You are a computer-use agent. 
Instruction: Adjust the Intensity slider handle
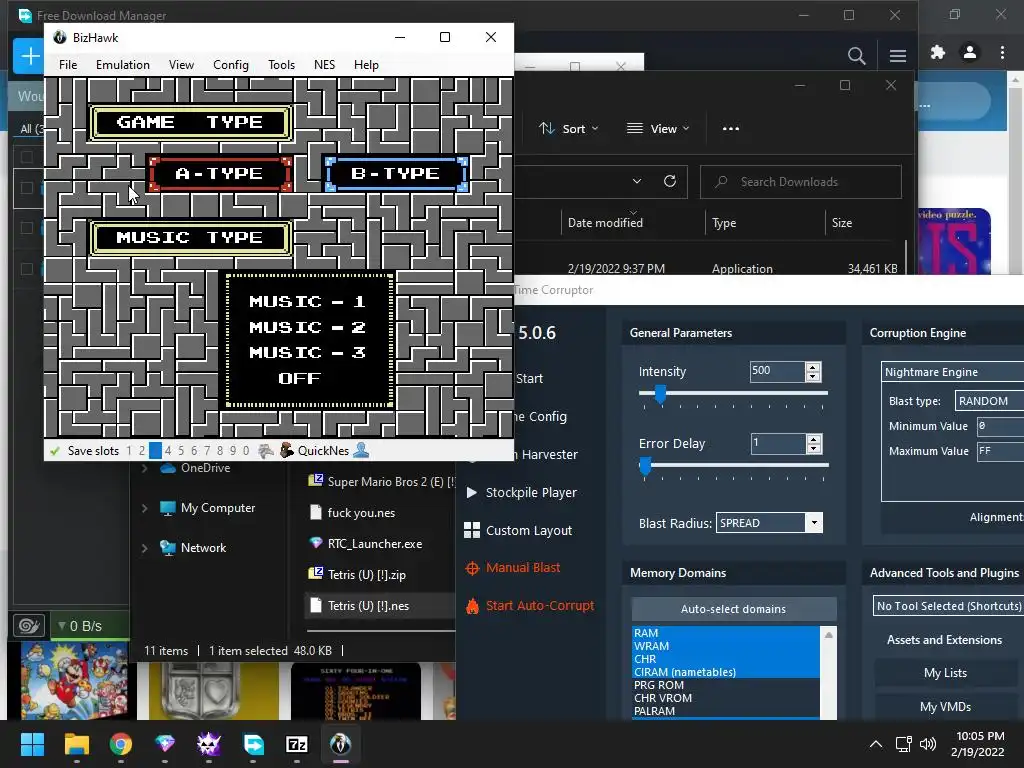tap(660, 394)
